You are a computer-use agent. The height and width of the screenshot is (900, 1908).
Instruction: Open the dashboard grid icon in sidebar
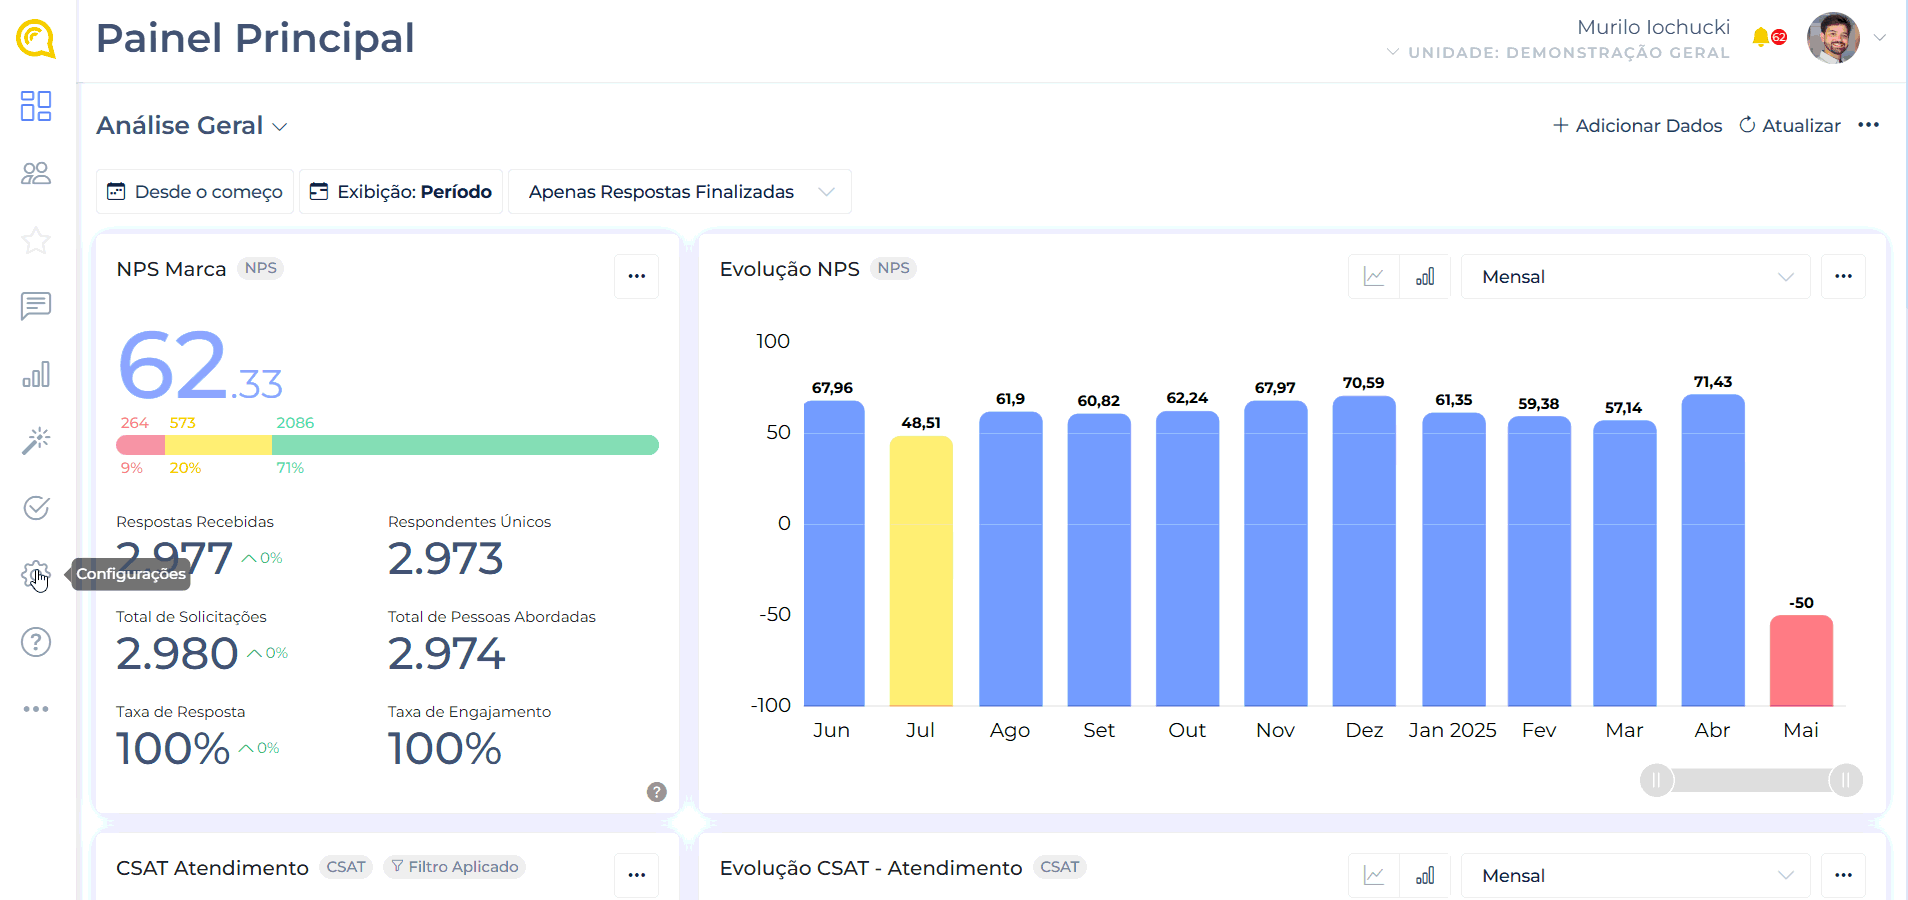36,106
